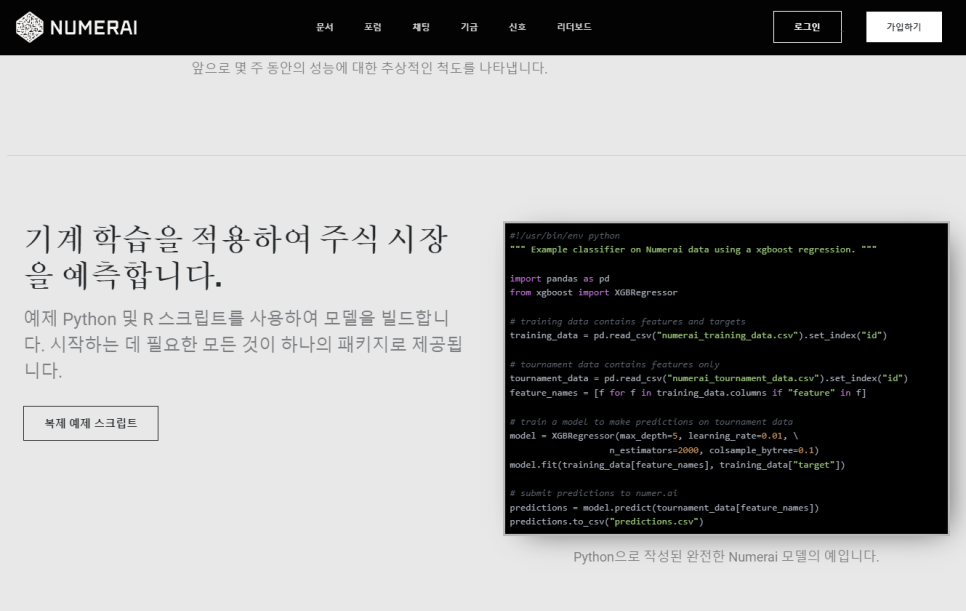Viewport: 966px width, 611px height.
Task: Click the code line 'import pandas as pd'
Action: 559,278
